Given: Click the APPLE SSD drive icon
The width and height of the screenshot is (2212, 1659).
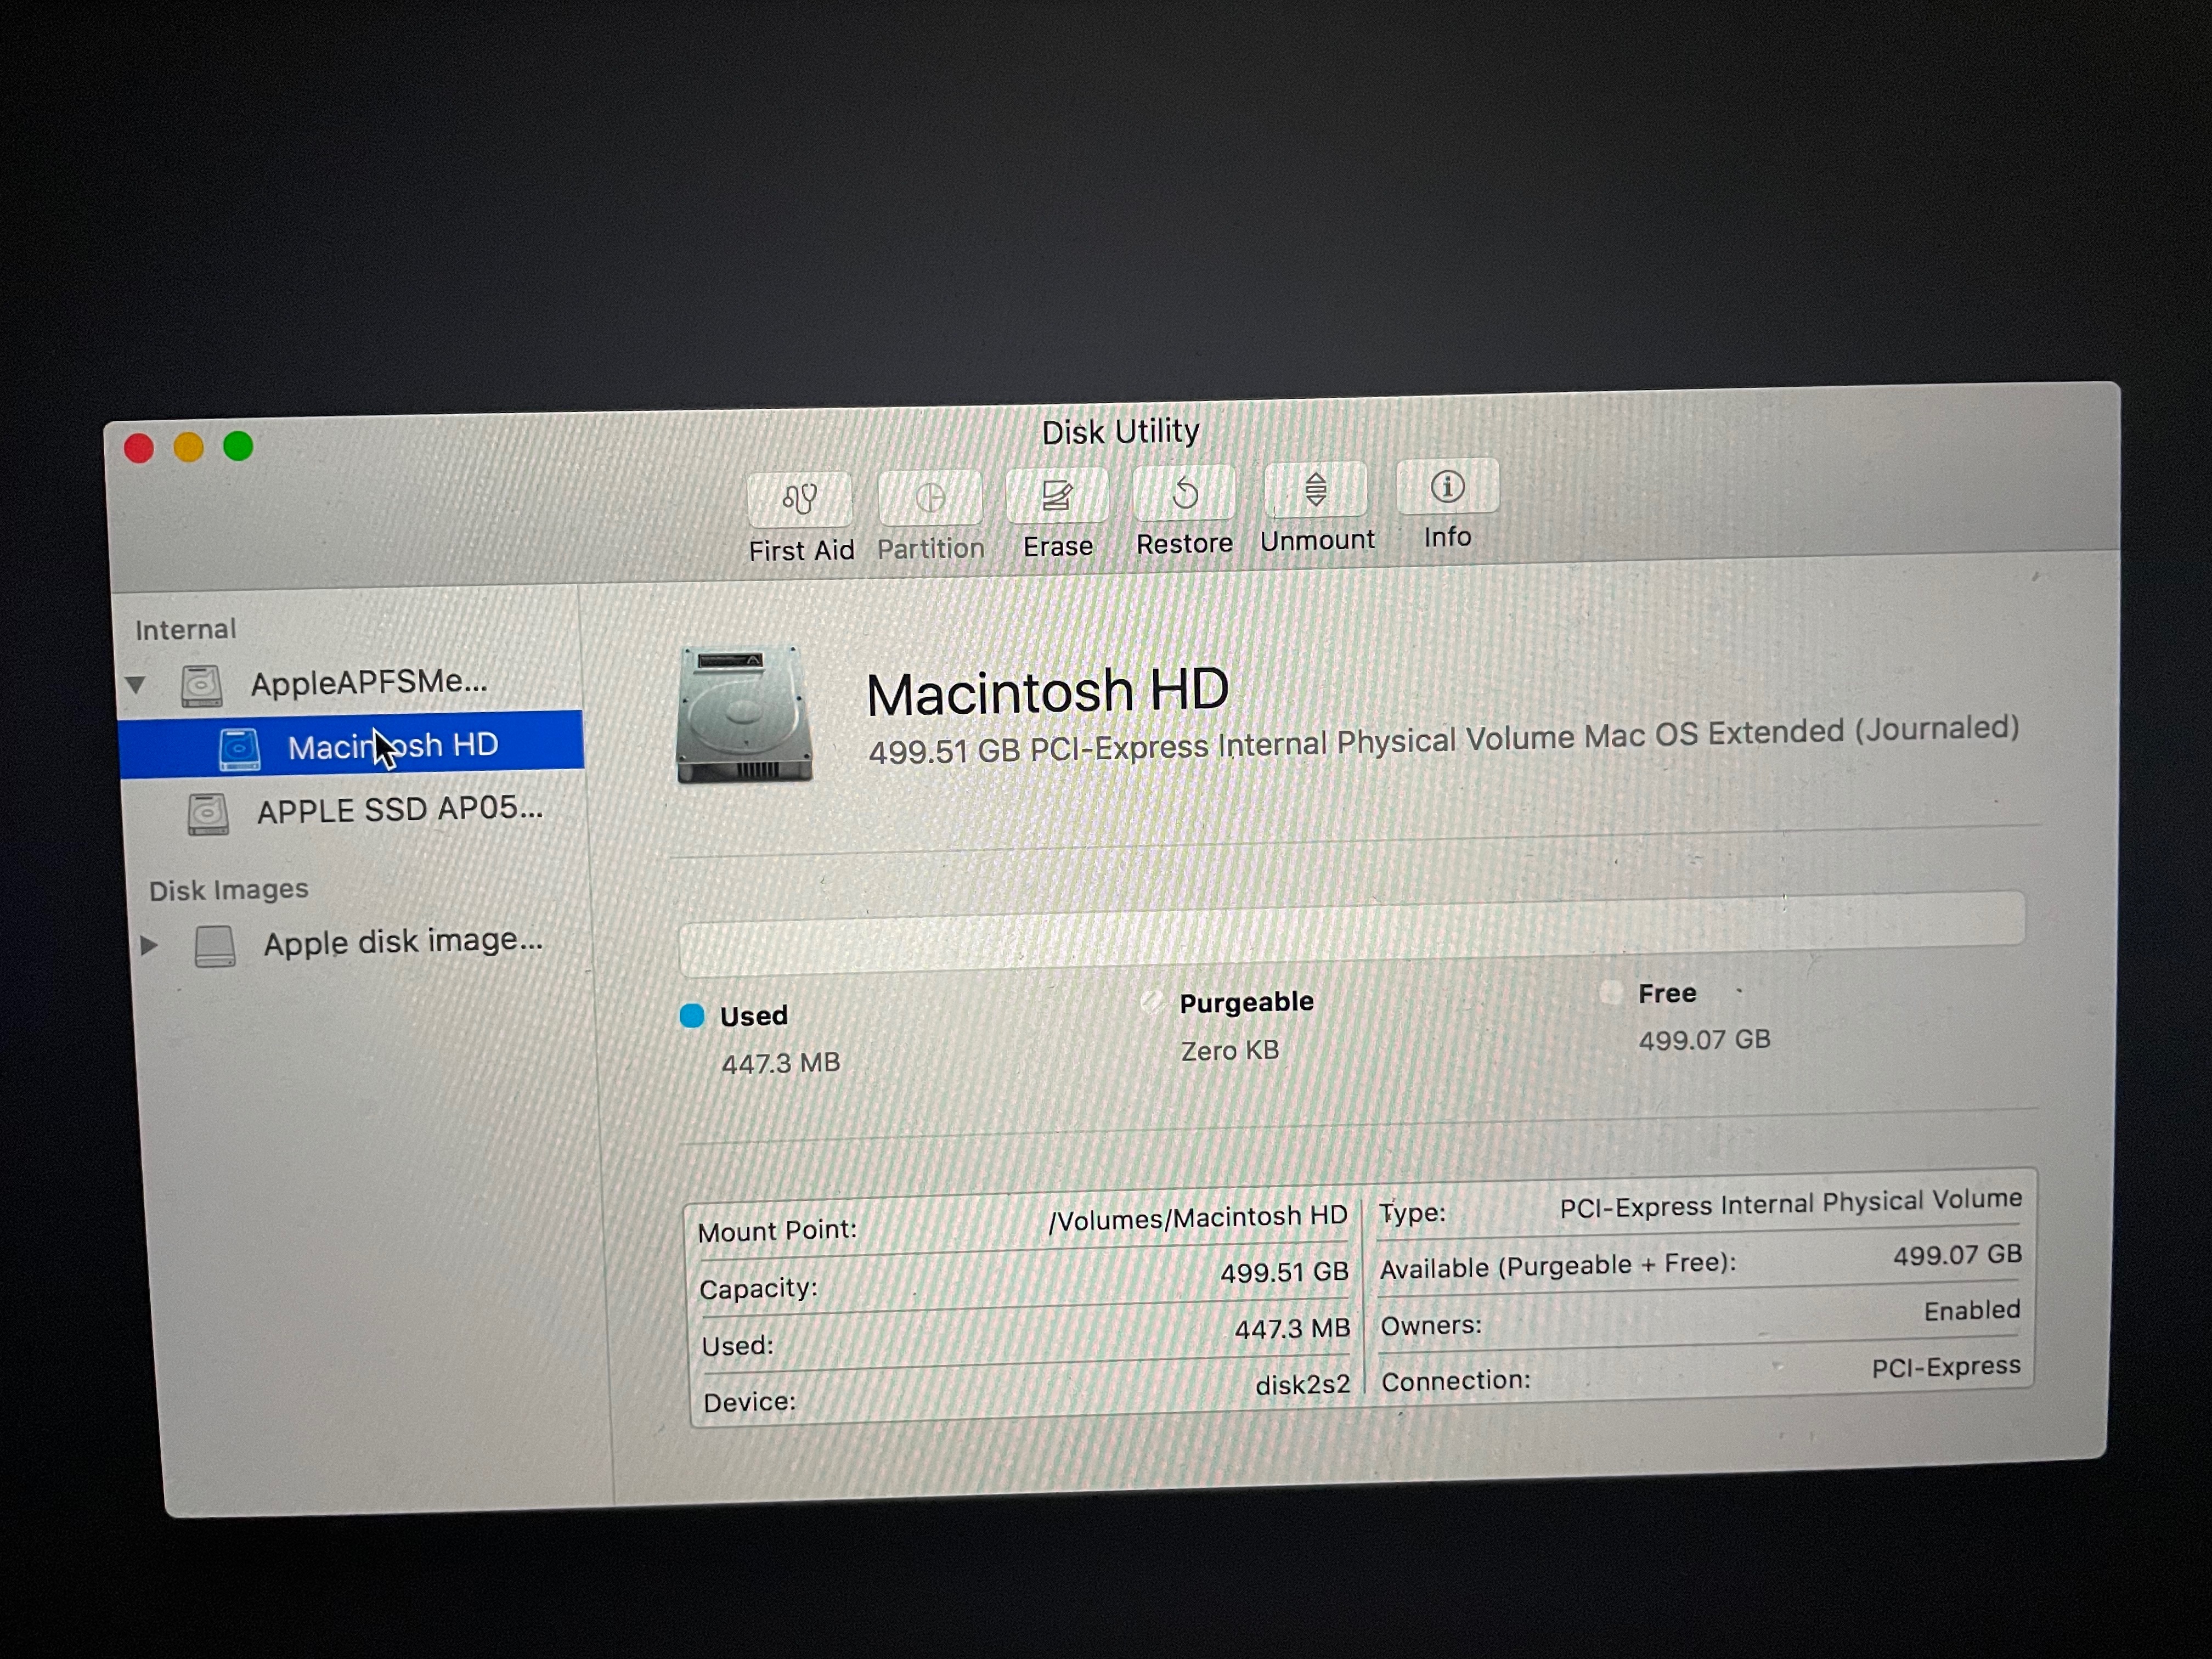Looking at the screenshot, I should pyautogui.click(x=208, y=814).
